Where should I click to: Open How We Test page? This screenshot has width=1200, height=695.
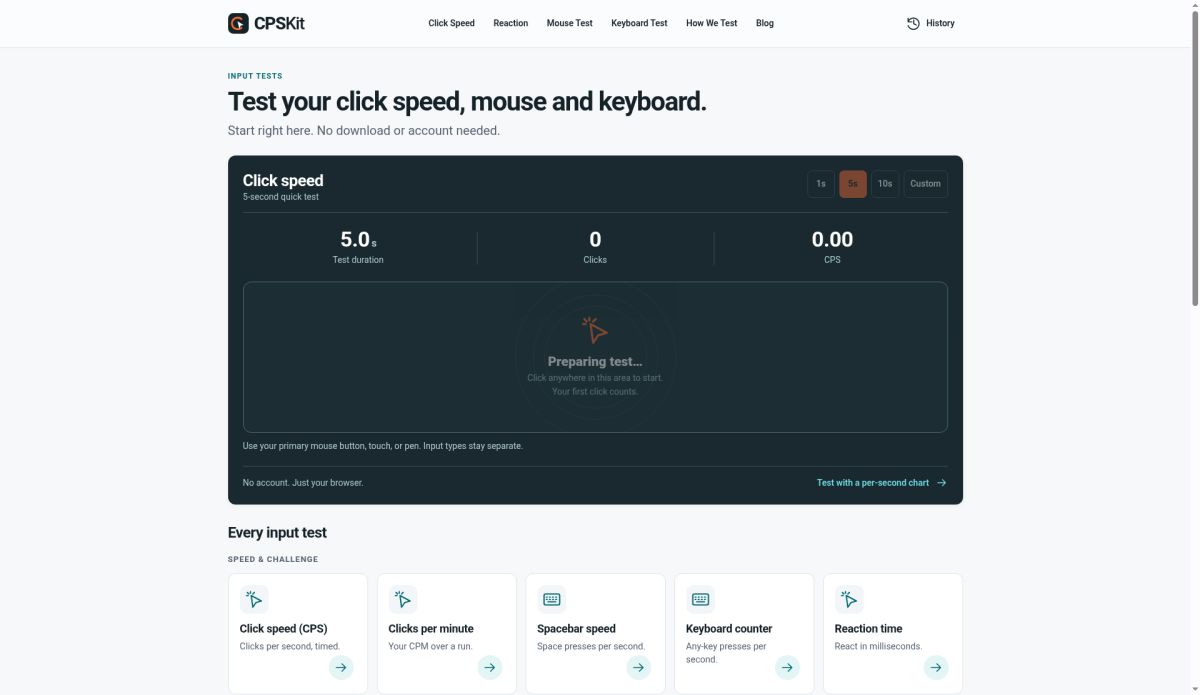[x=711, y=23]
